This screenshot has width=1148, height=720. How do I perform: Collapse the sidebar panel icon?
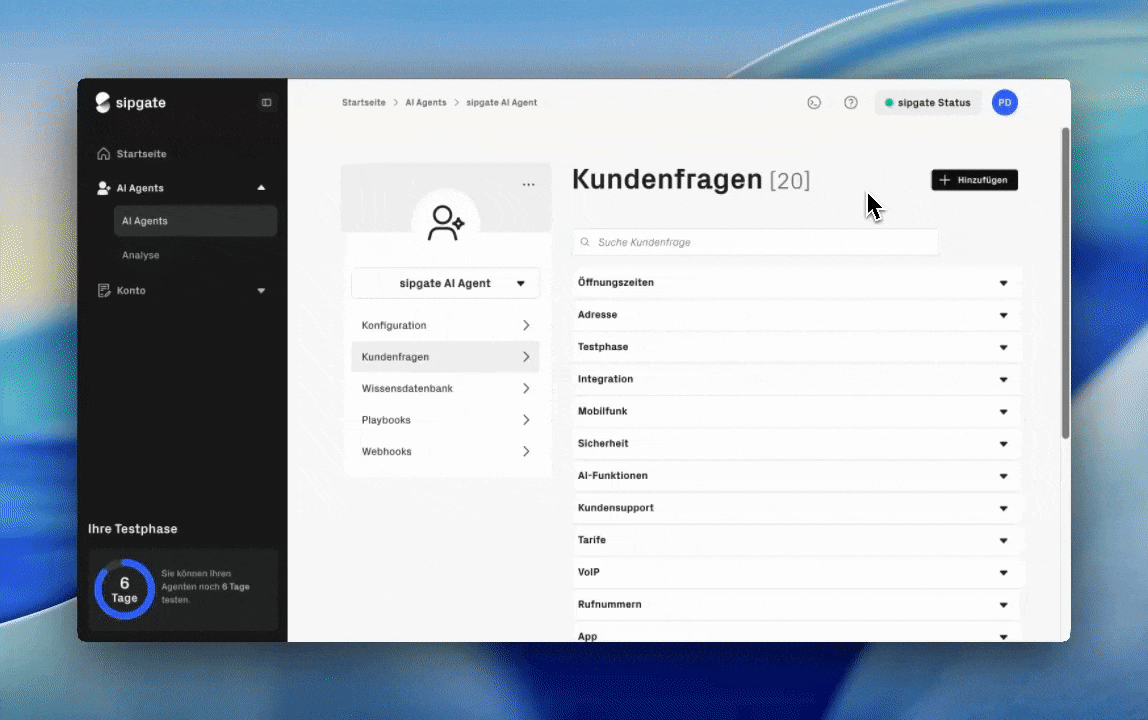tap(266, 103)
